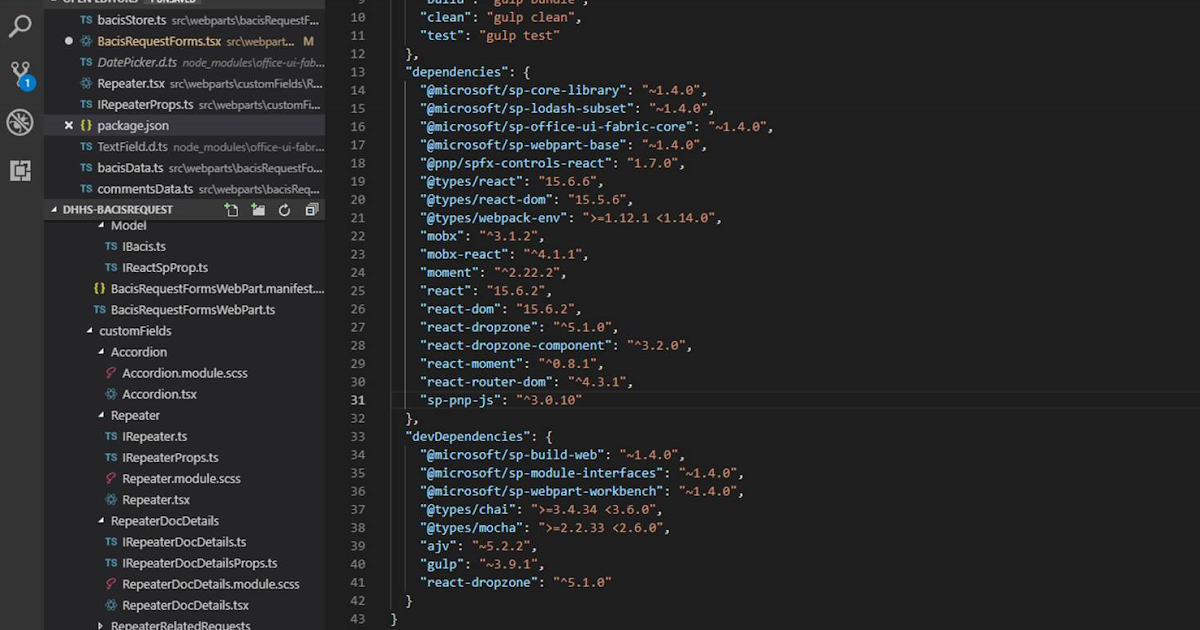Refresh the explorer file tree
The width and height of the screenshot is (1200, 630).
coord(284,210)
